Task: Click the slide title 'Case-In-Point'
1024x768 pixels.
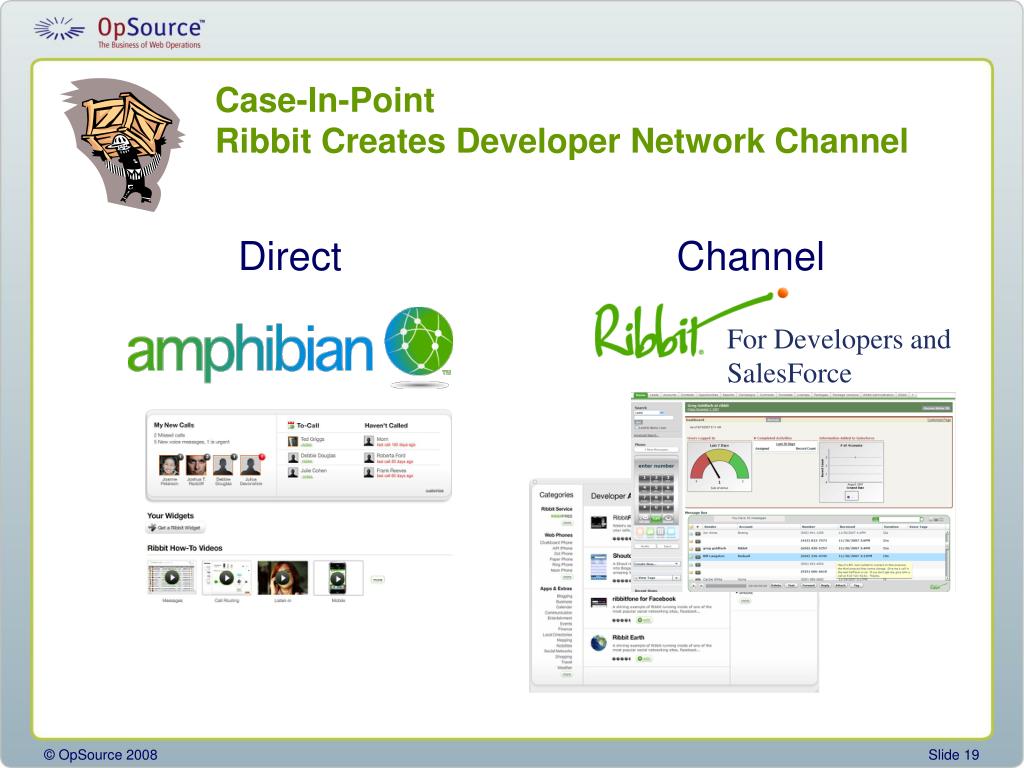Action: tap(325, 101)
